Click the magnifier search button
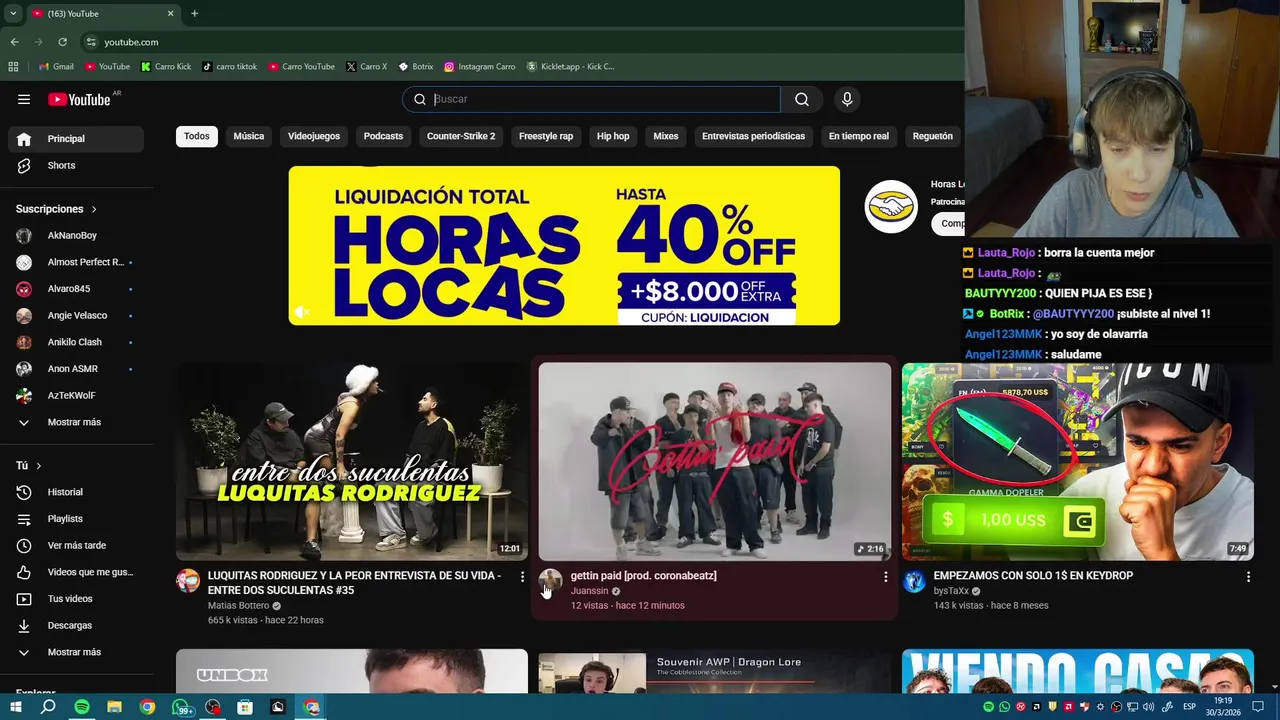 point(802,99)
